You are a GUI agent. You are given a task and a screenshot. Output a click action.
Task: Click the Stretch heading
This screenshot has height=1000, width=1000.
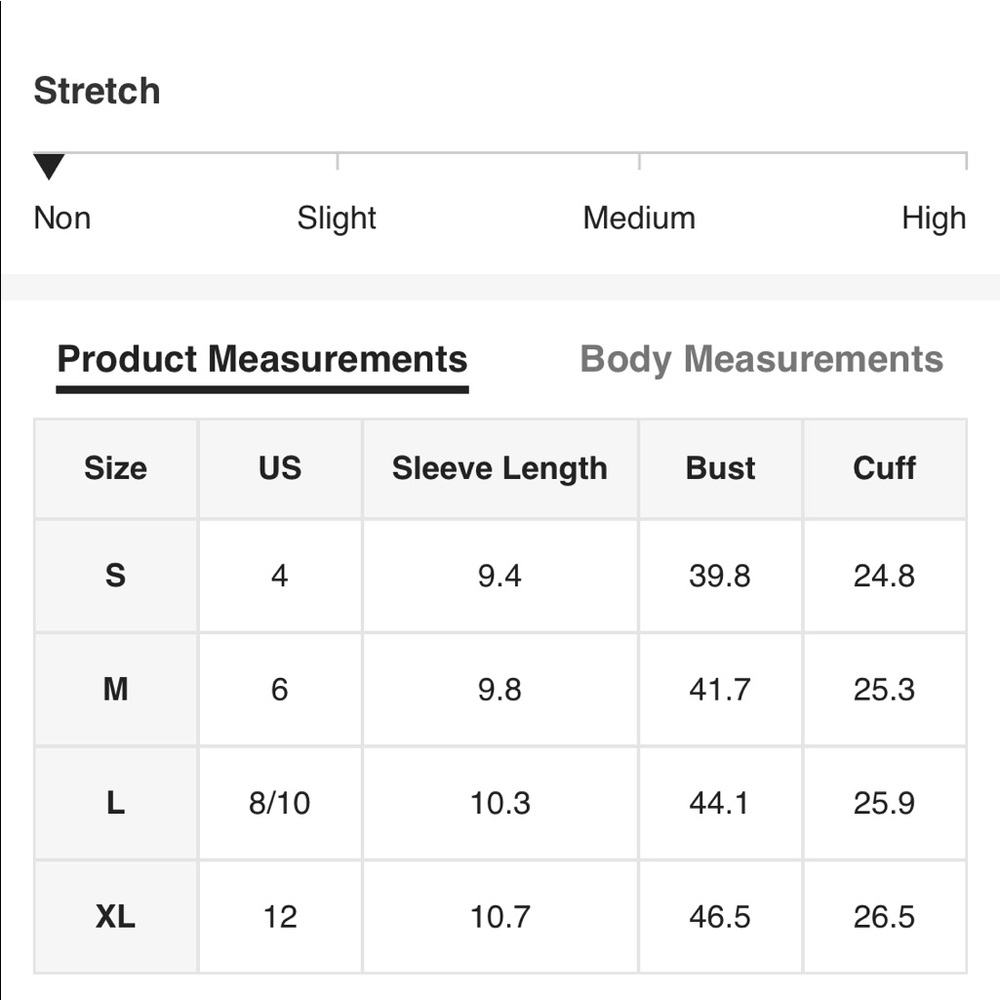click(x=97, y=91)
